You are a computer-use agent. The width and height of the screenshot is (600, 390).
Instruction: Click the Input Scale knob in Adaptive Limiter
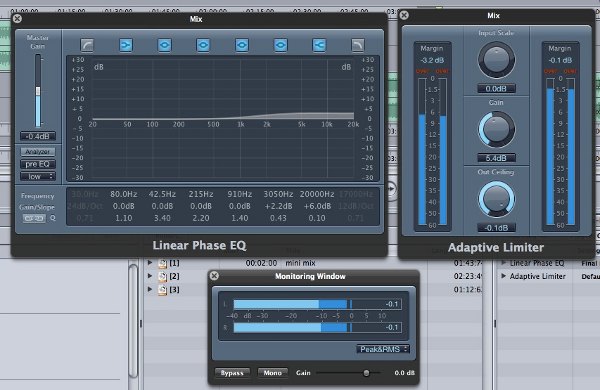pyautogui.click(x=496, y=60)
